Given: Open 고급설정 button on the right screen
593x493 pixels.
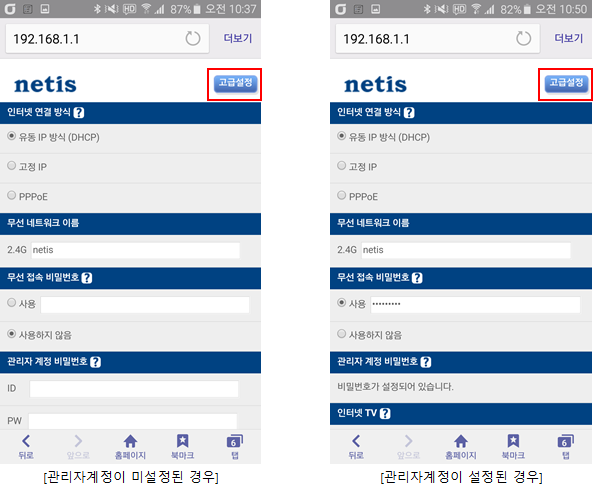Looking at the screenshot, I should 566,84.
